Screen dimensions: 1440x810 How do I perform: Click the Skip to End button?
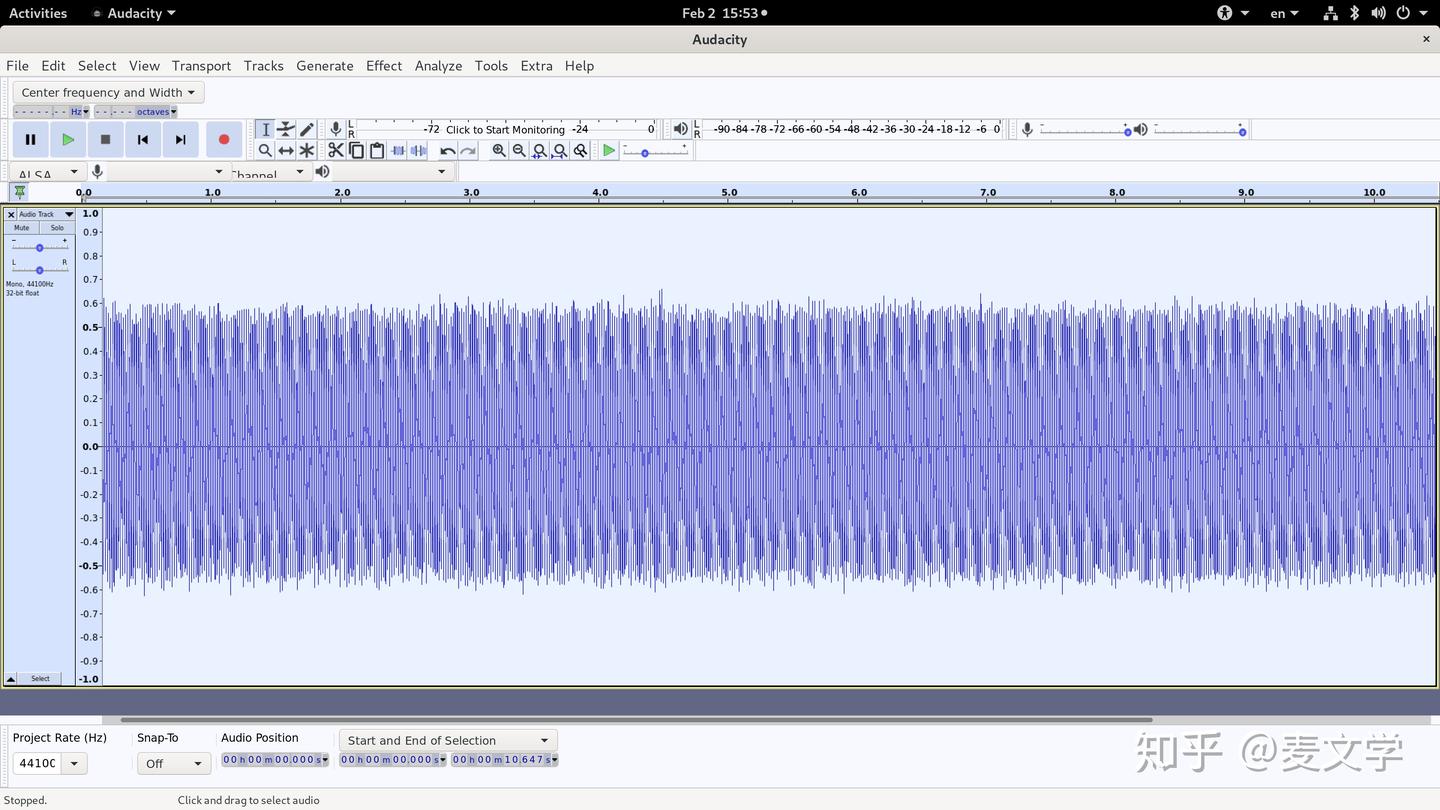pos(181,139)
